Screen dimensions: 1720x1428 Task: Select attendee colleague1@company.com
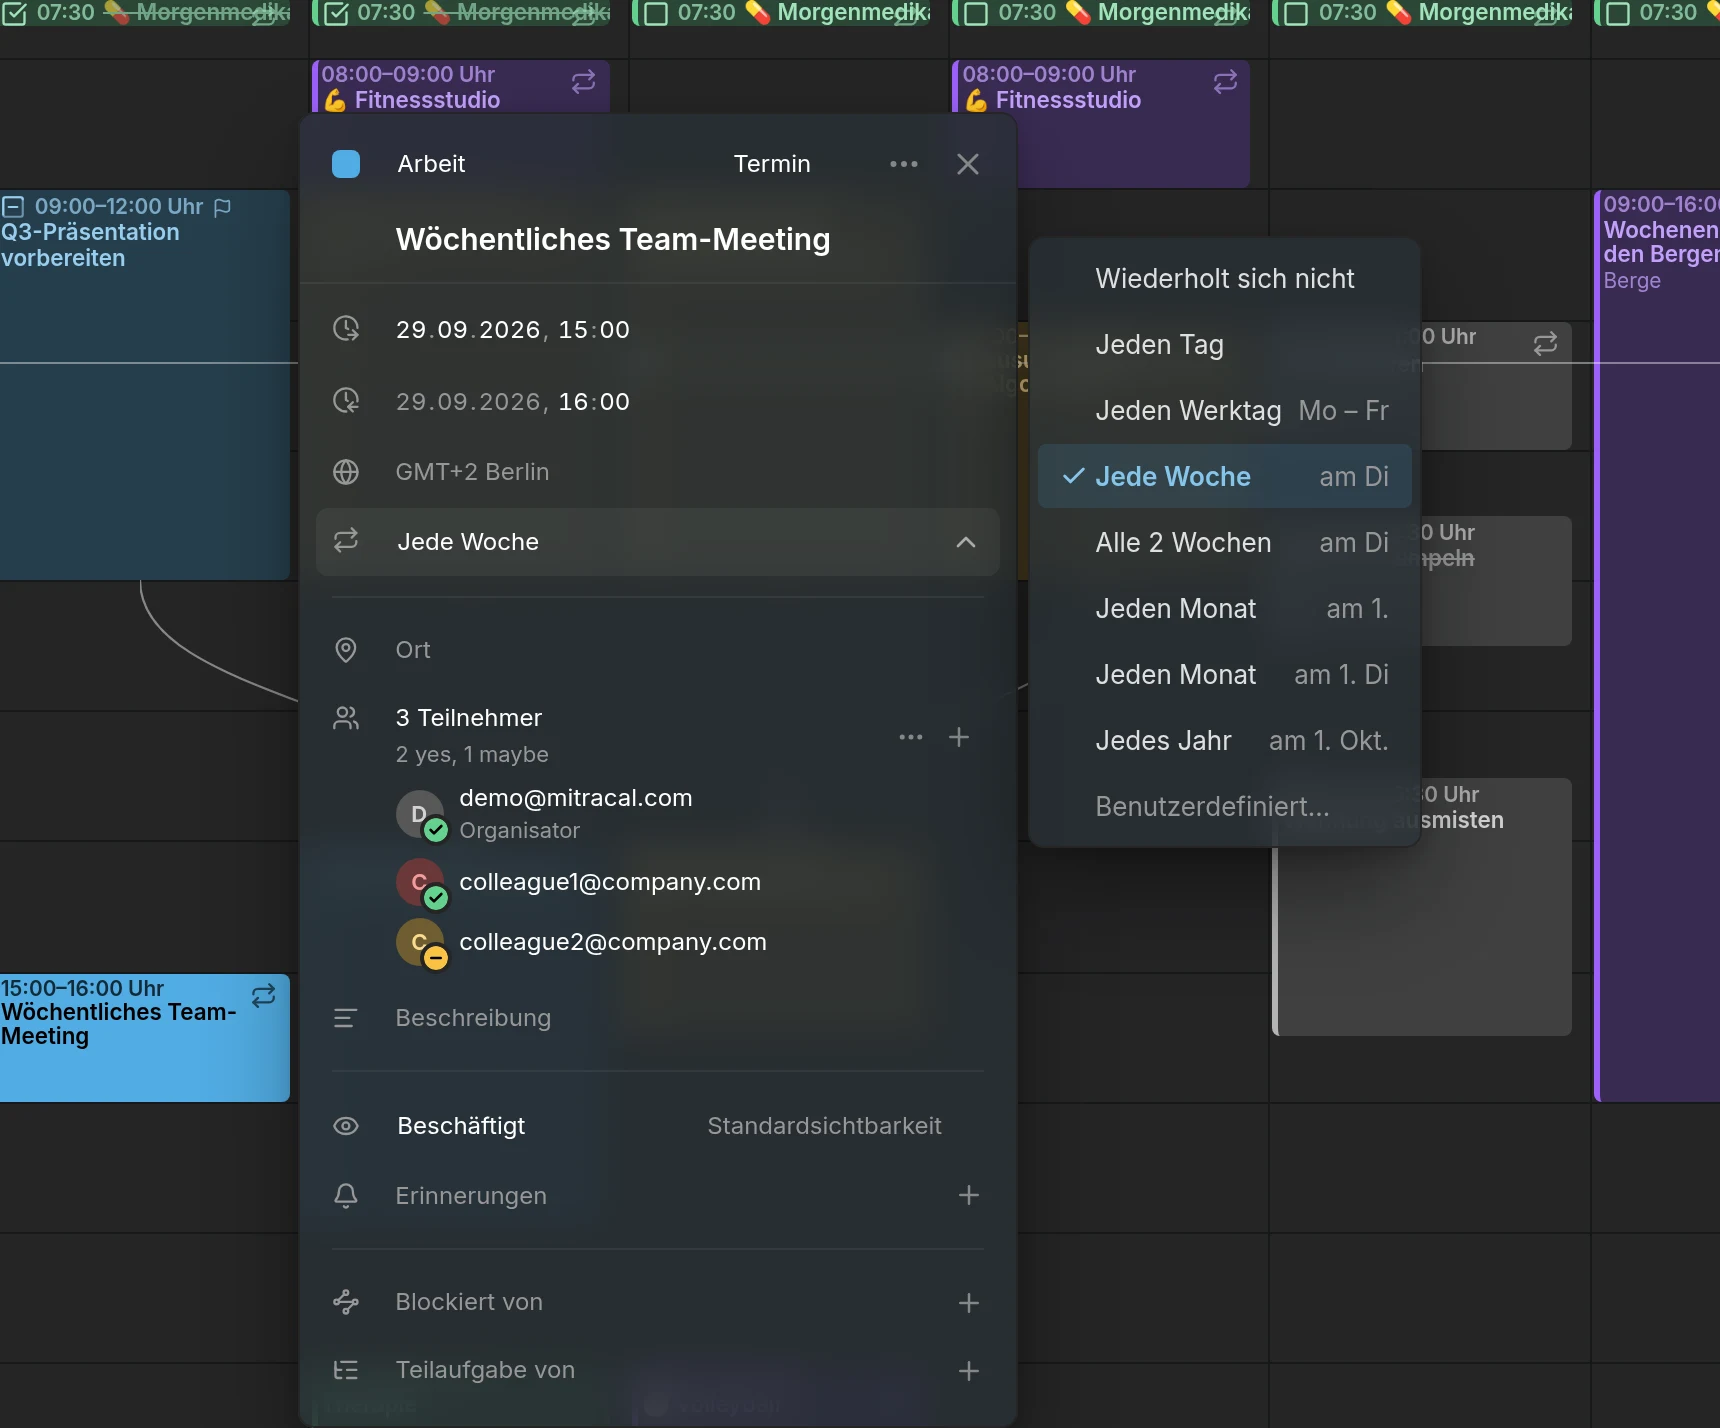click(610, 882)
